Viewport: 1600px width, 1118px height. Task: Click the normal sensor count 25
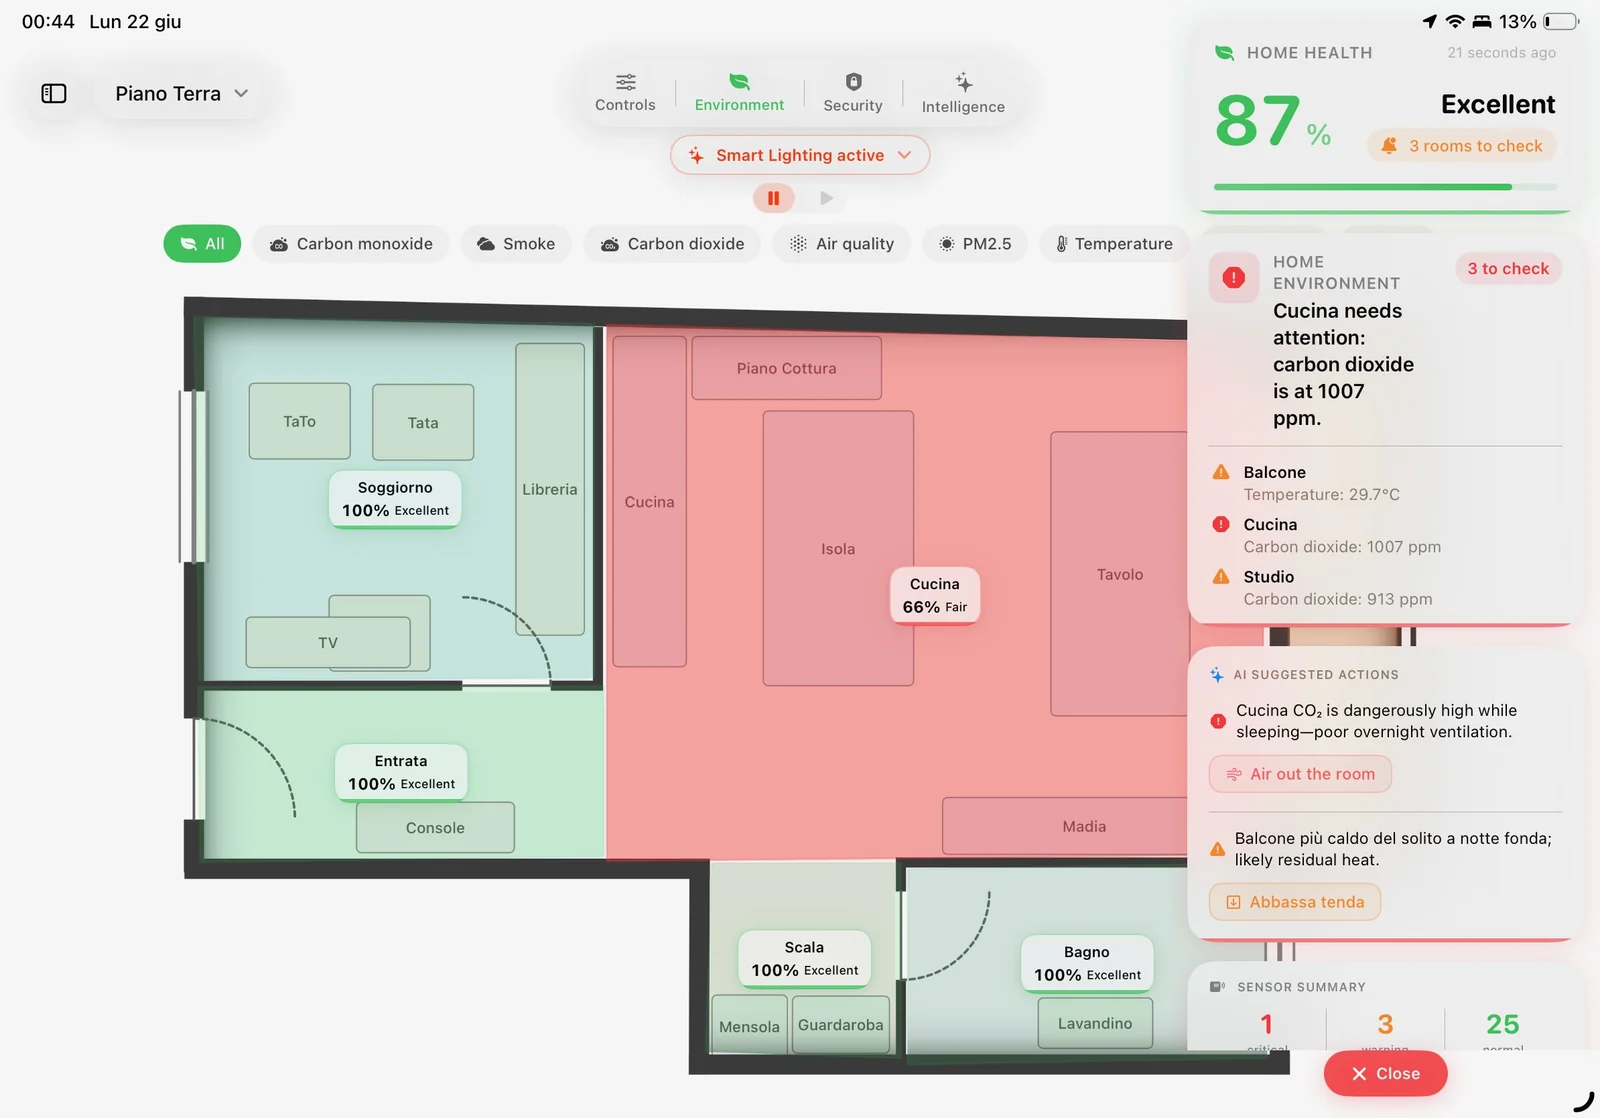1503,1024
